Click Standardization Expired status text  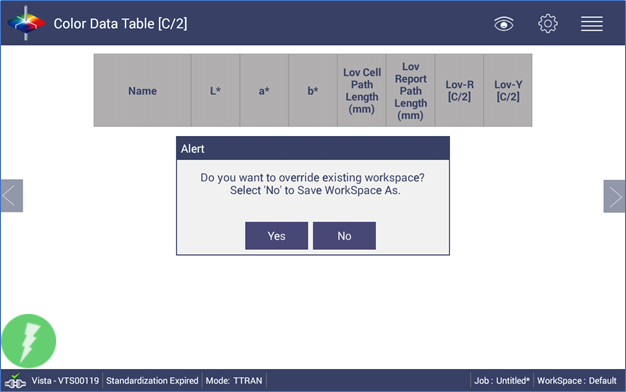point(152,381)
